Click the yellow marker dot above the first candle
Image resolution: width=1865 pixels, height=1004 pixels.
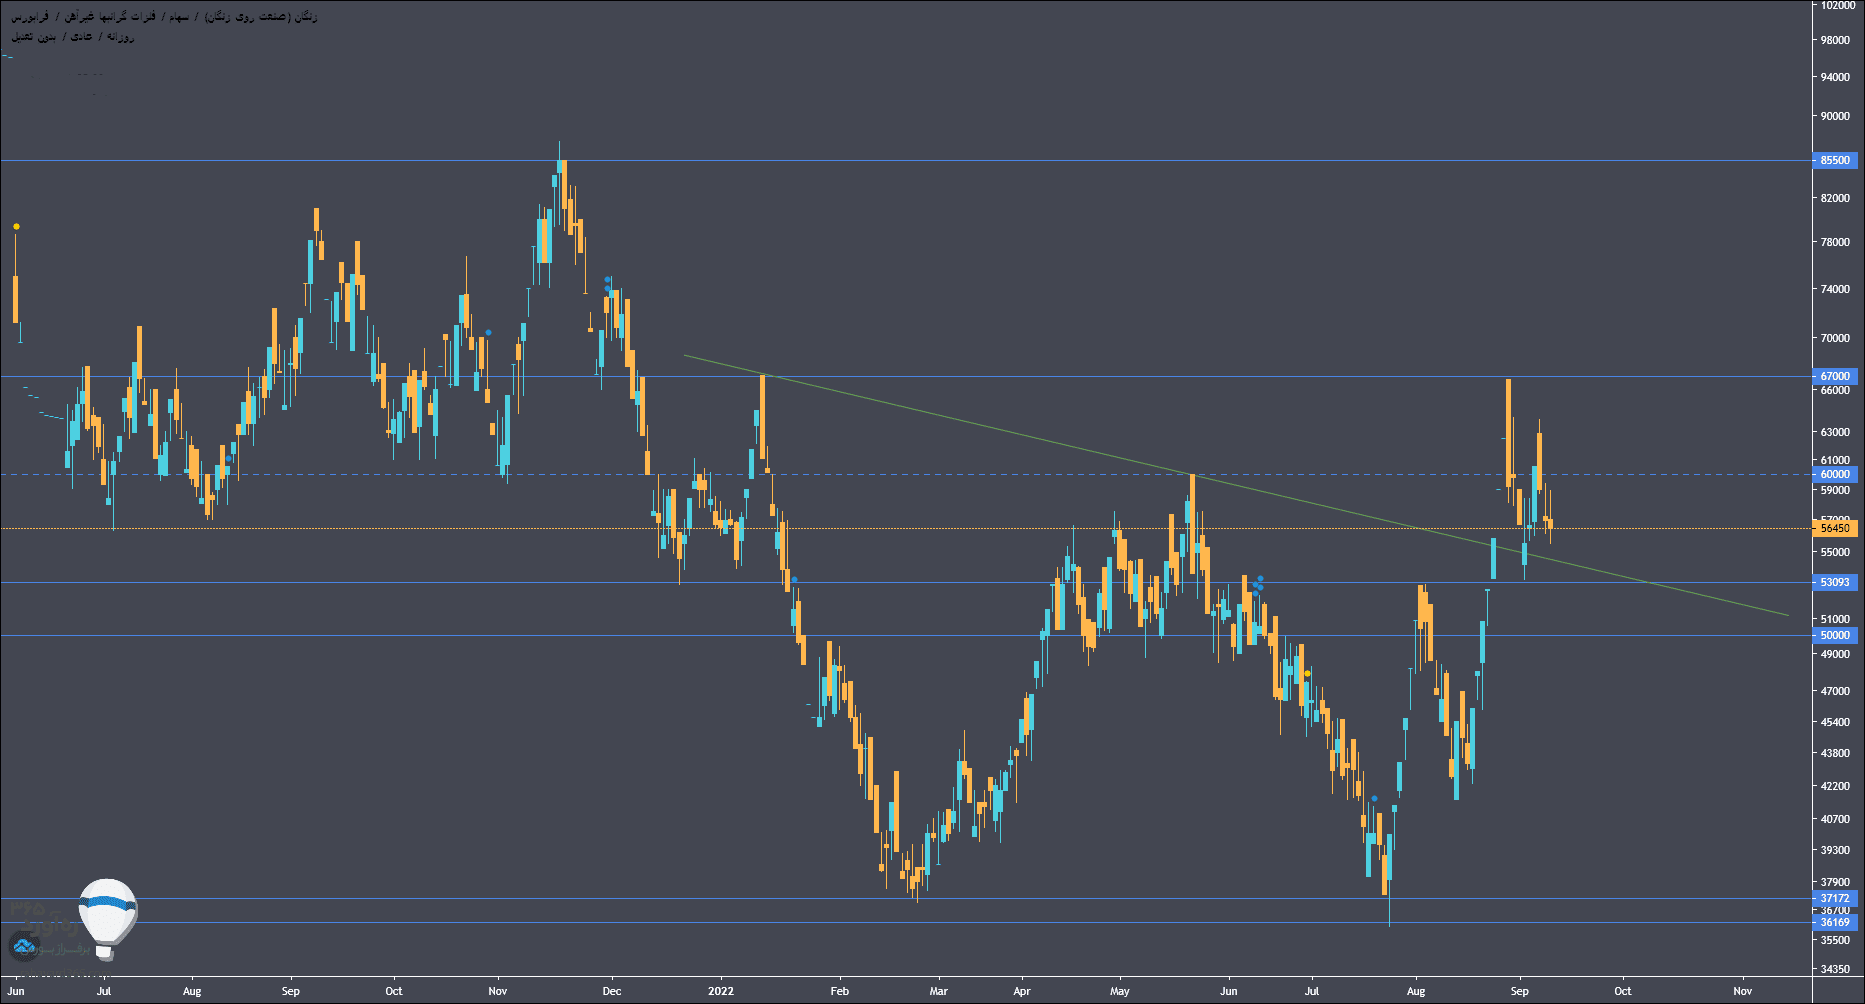pos(16,226)
